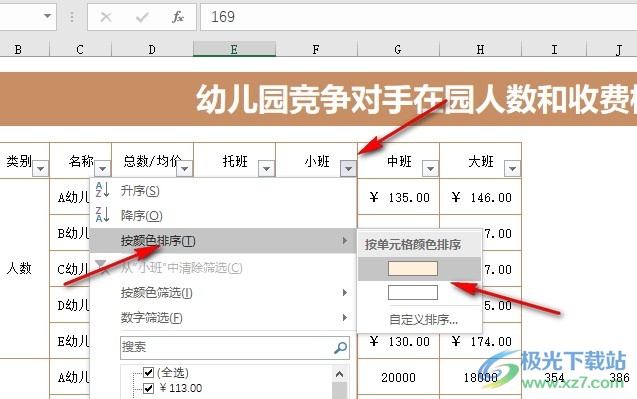The width and height of the screenshot is (637, 399).
Task: Select column G header
Action: coord(398,50)
